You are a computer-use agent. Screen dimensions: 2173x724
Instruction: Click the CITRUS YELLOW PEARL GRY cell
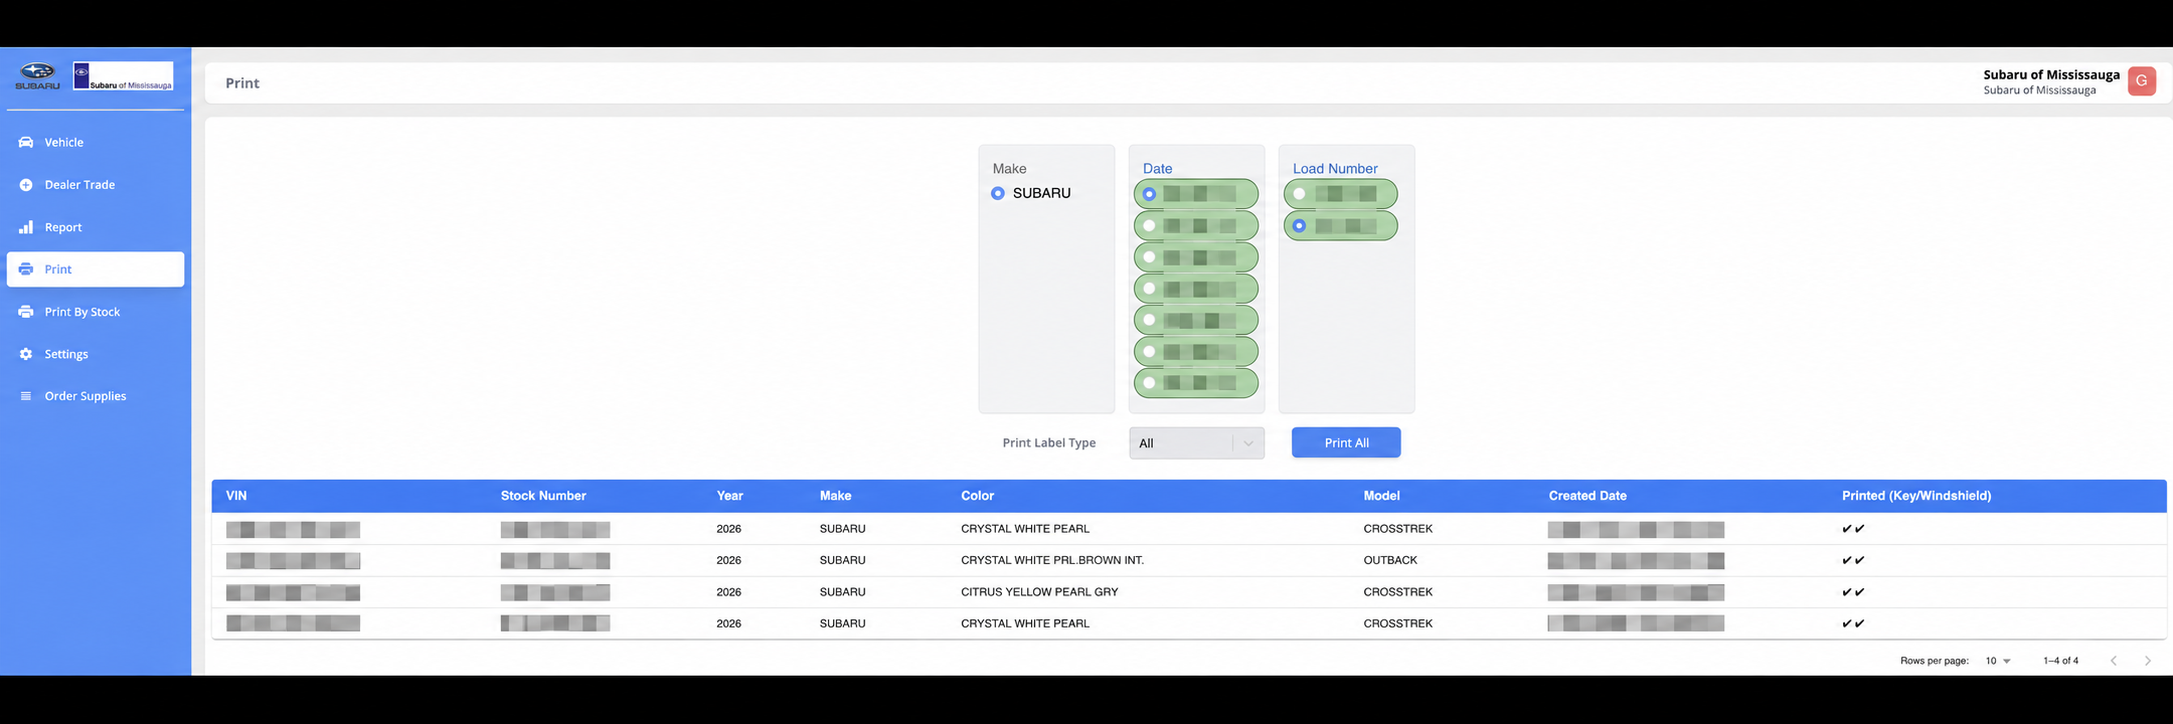tap(1039, 592)
